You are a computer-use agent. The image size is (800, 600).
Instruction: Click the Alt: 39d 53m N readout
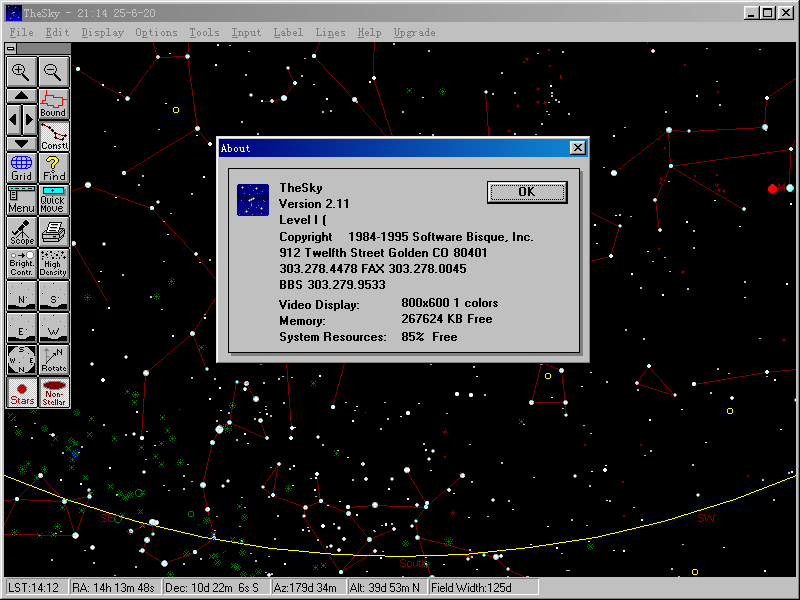click(388, 588)
